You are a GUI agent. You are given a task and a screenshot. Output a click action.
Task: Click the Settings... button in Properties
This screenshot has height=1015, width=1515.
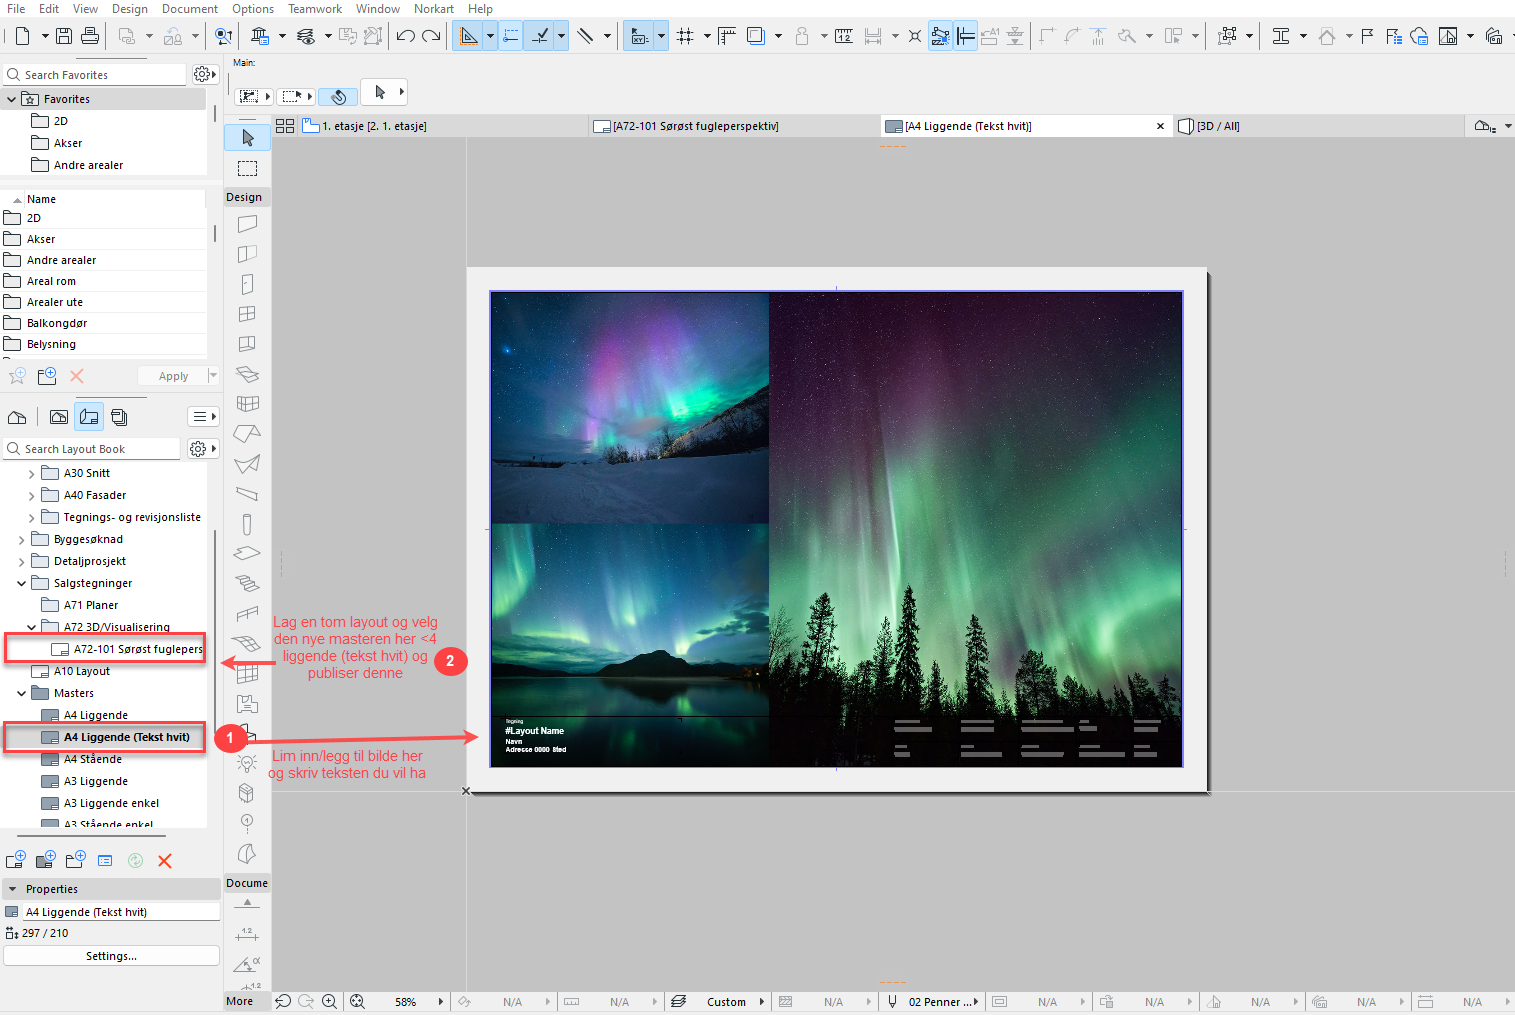click(111, 956)
